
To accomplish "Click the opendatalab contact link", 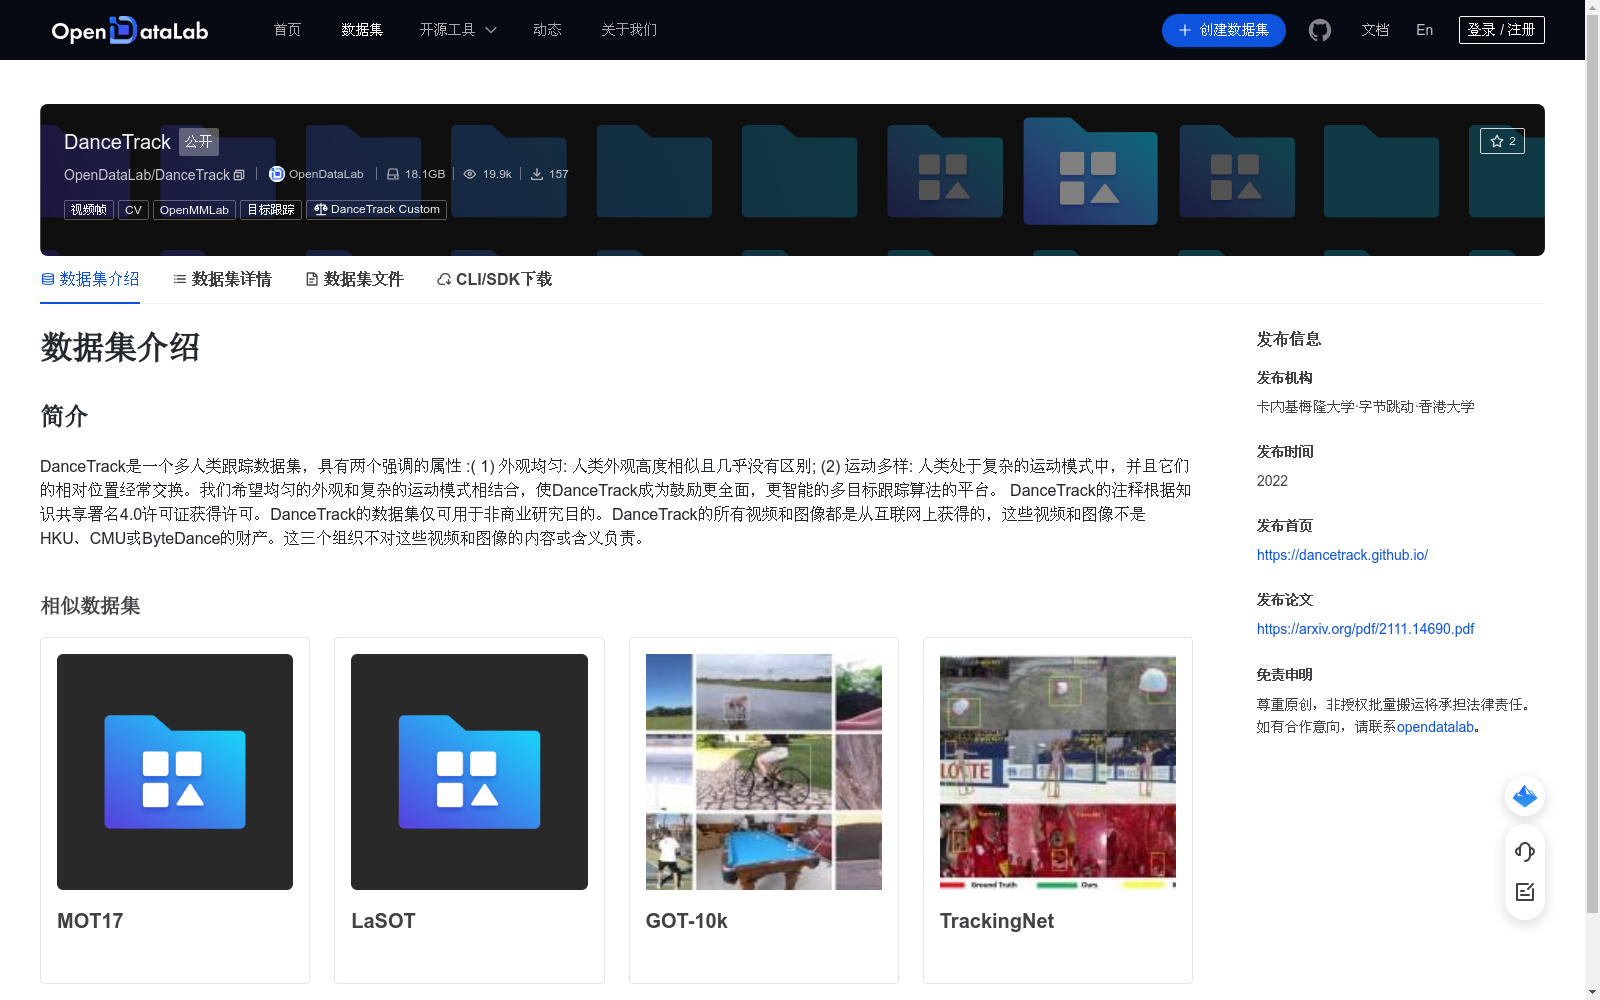I will (x=1435, y=727).
